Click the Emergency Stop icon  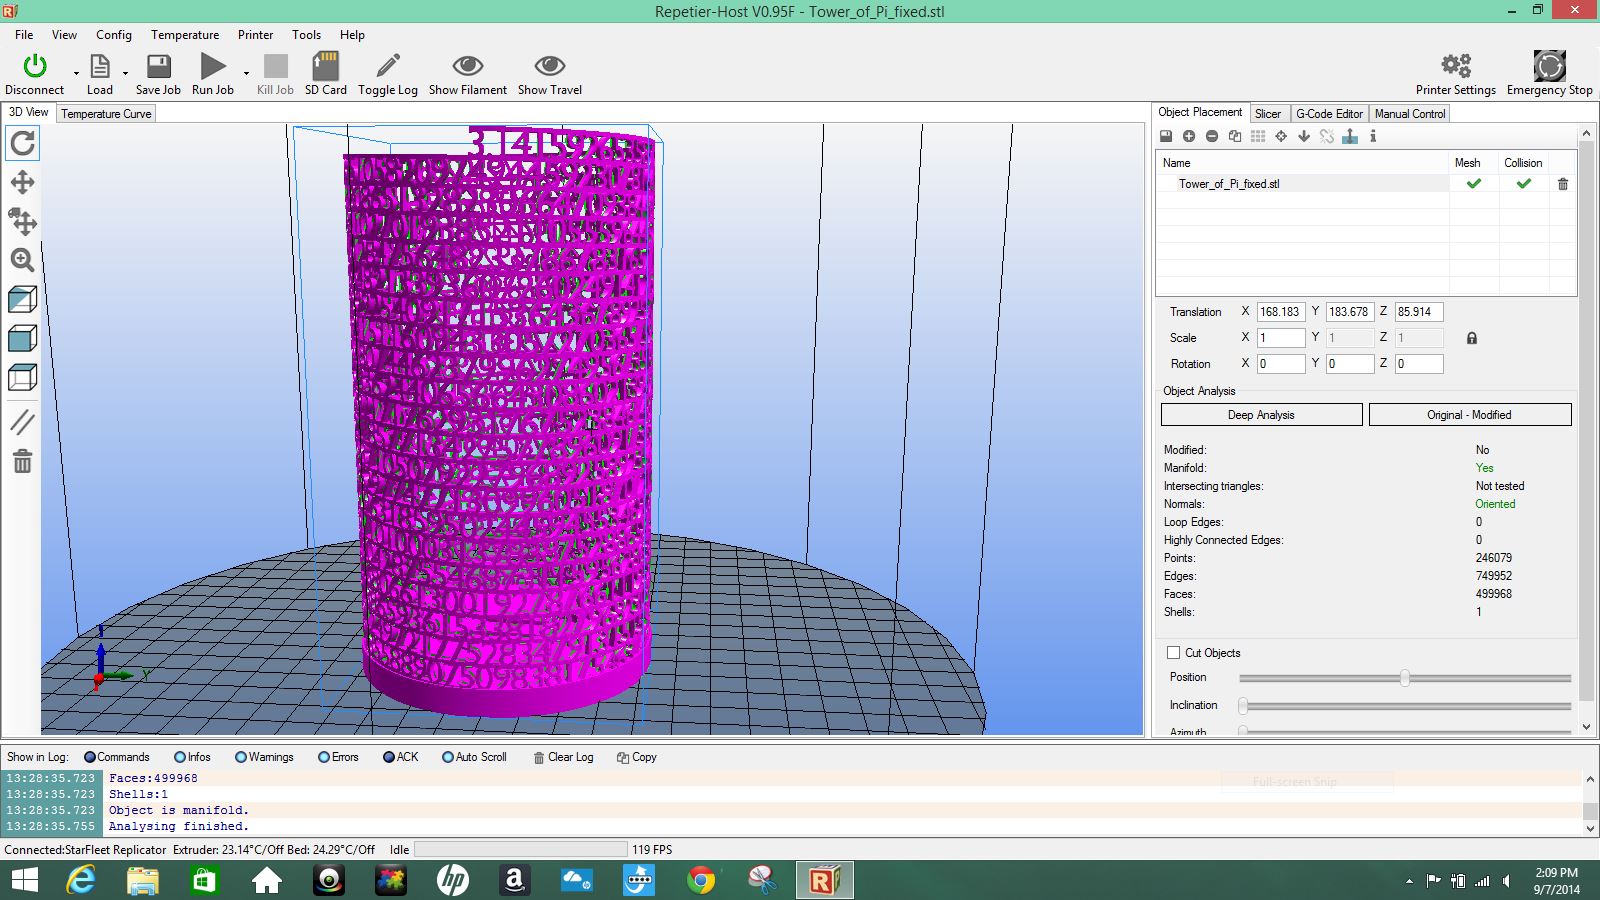pos(1549,67)
